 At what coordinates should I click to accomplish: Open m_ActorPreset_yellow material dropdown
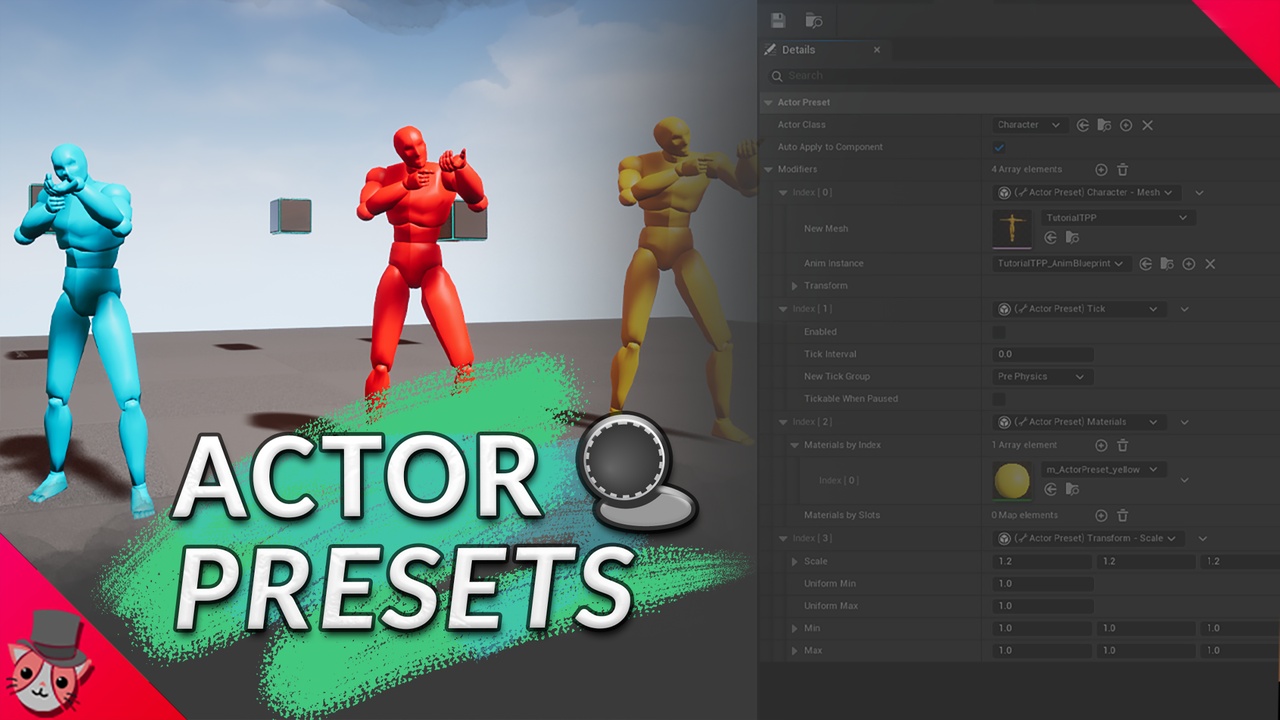[x=1103, y=470]
